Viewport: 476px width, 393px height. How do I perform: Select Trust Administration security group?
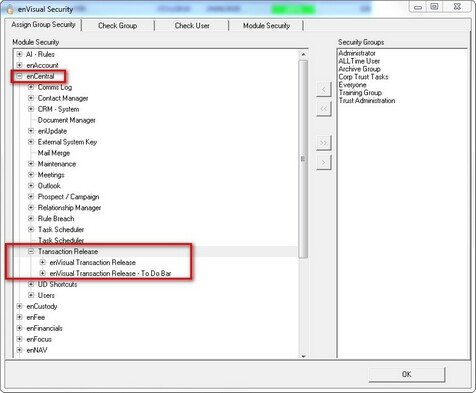pyautogui.click(x=367, y=101)
